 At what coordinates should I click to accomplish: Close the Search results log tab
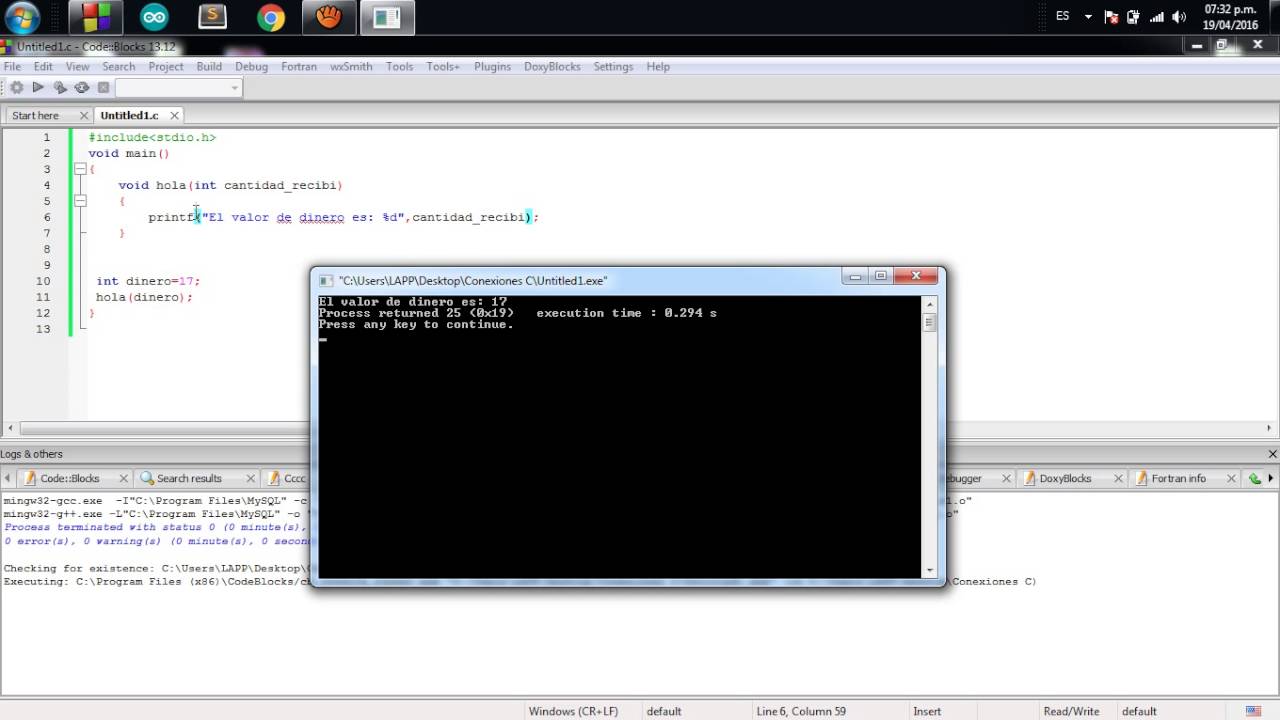pos(250,479)
